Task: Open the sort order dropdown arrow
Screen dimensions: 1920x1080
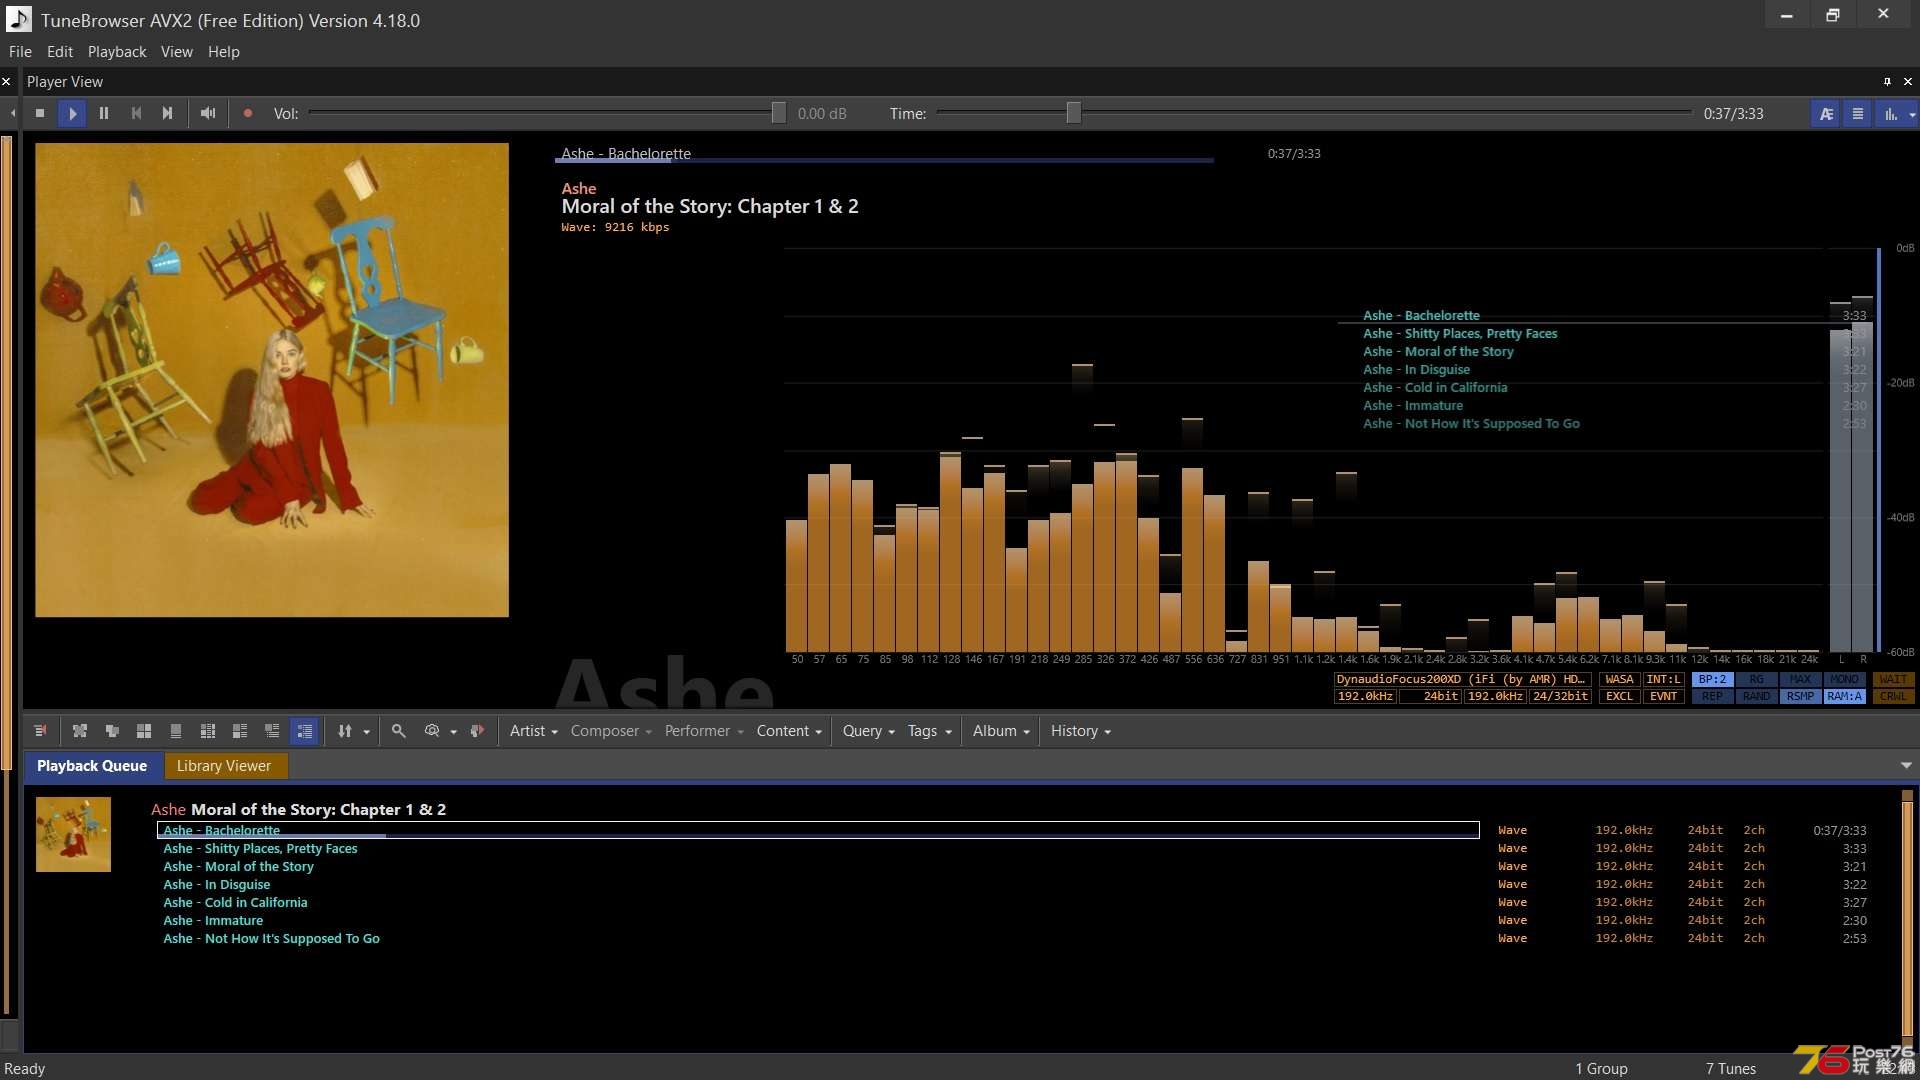Action: pos(366,732)
